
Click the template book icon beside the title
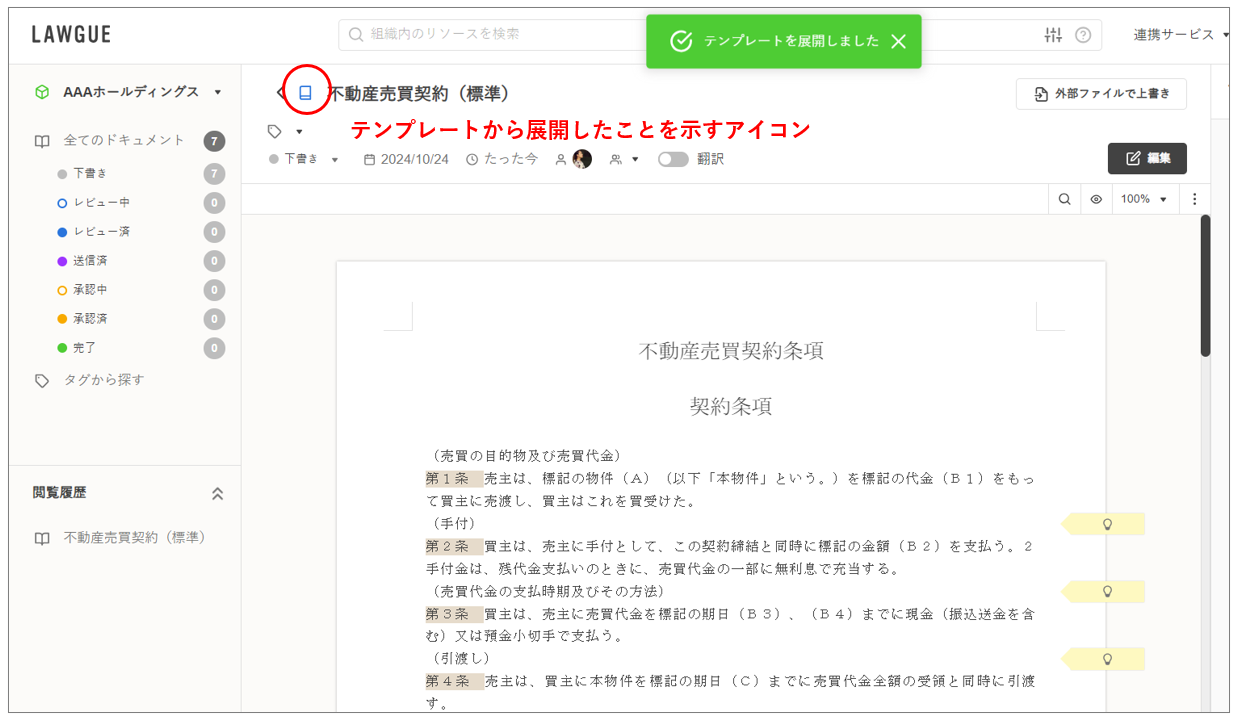point(306,93)
